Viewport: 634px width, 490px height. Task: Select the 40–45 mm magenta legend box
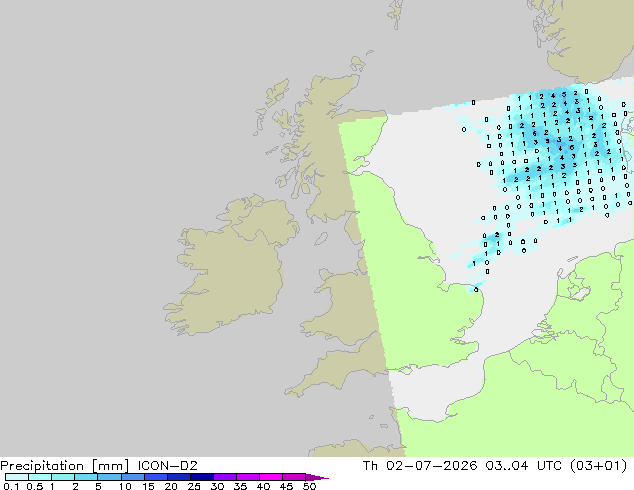point(271,477)
